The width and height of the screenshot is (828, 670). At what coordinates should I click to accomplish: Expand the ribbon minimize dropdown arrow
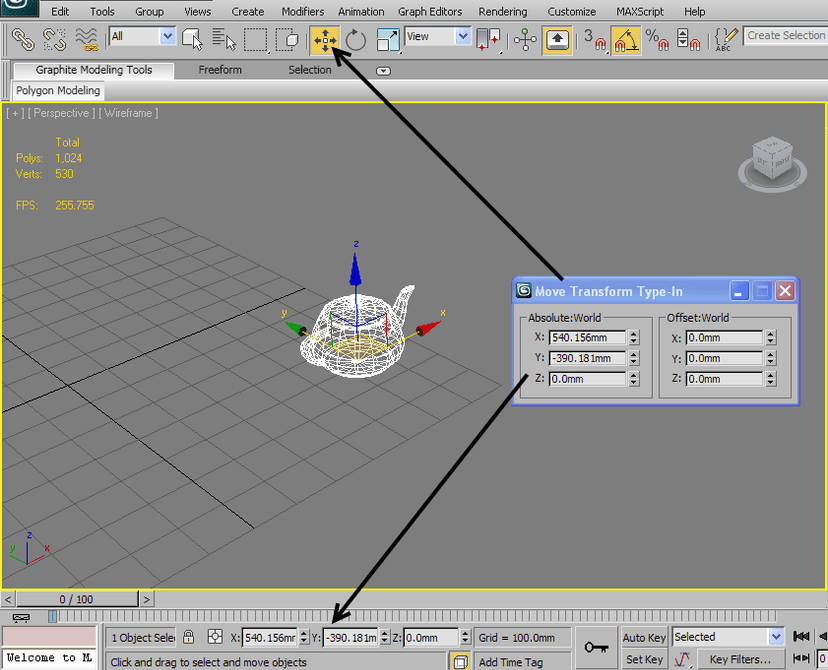click(x=383, y=71)
